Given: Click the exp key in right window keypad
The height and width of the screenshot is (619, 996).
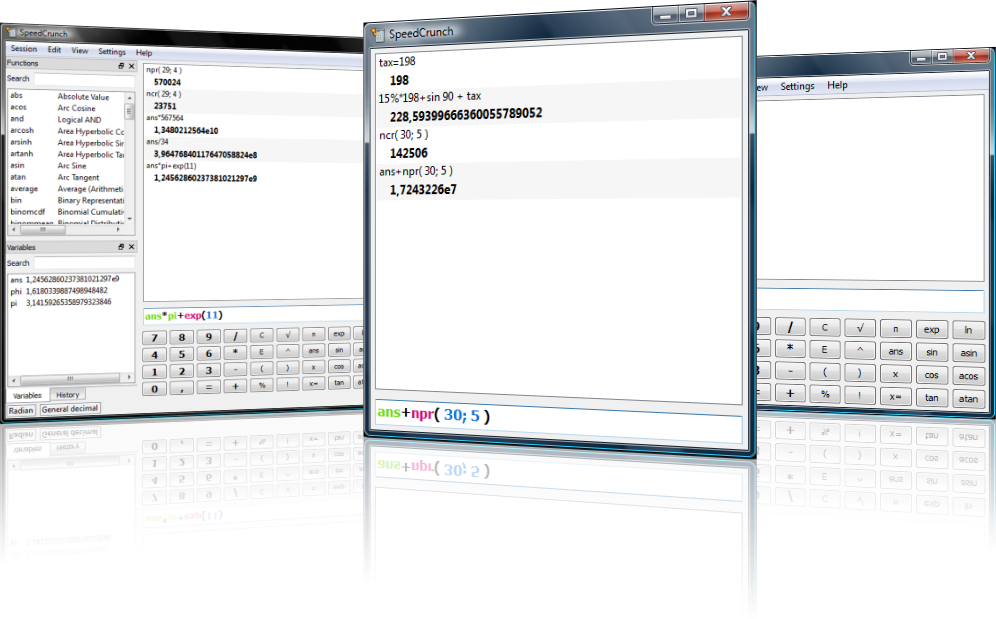Looking at the screenshot, I should tap(931, 329).
